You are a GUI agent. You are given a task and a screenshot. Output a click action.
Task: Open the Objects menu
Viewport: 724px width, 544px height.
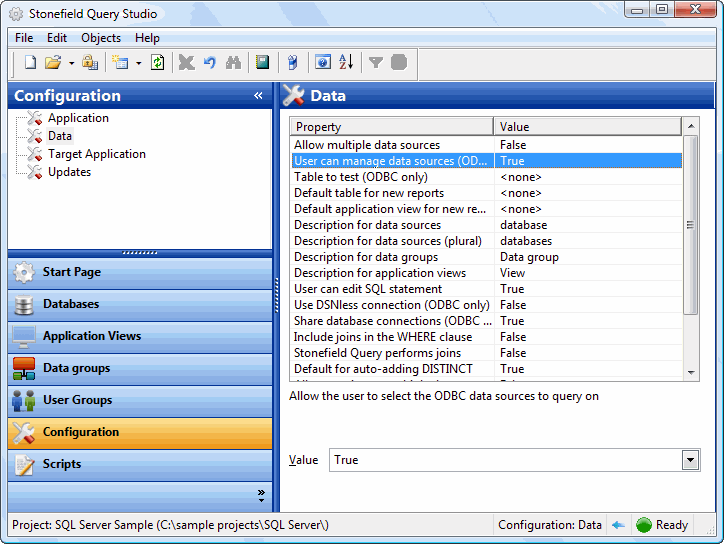[101, 38]
